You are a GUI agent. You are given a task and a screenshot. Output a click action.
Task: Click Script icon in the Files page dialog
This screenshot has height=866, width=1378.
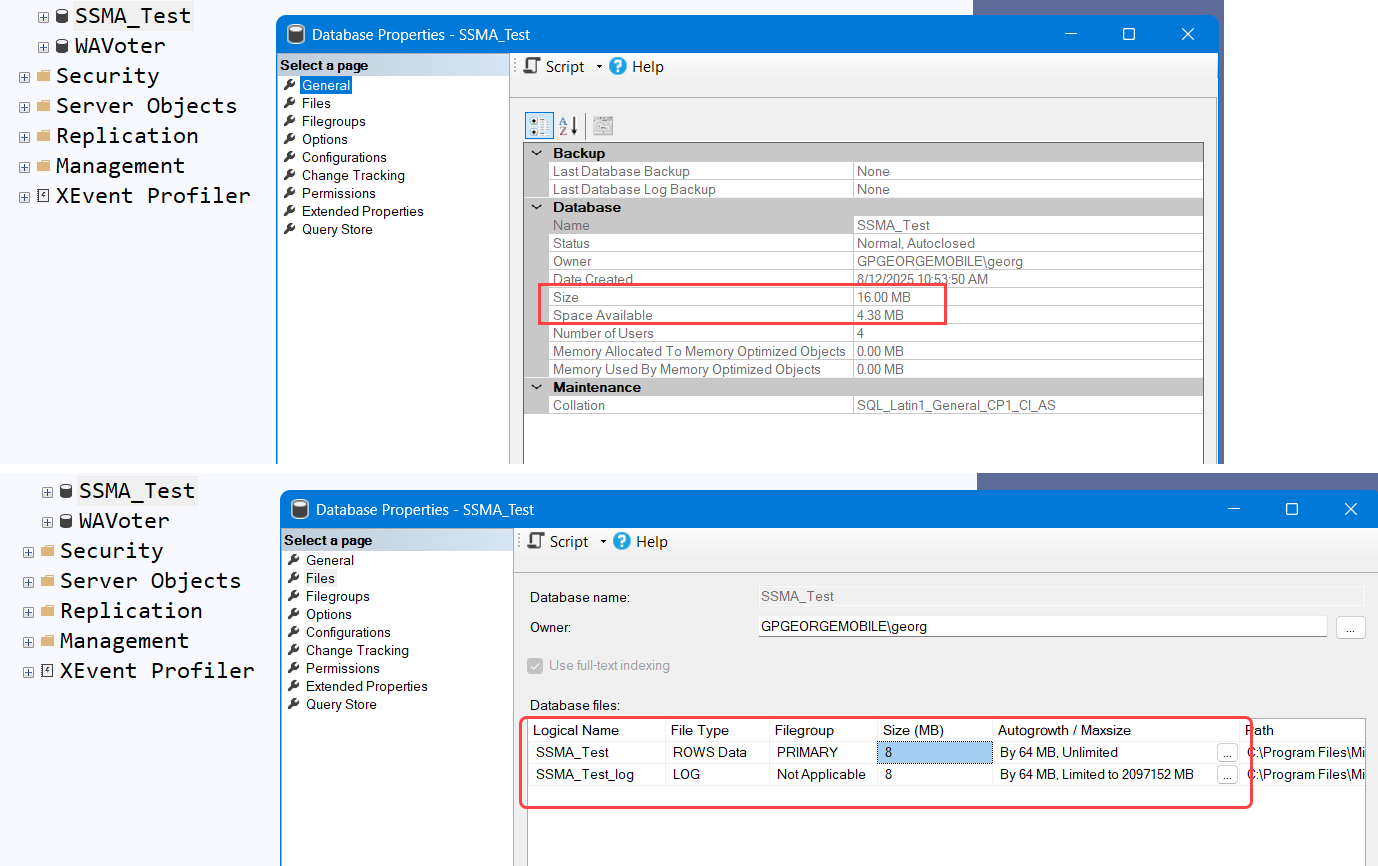coord(536,541)
